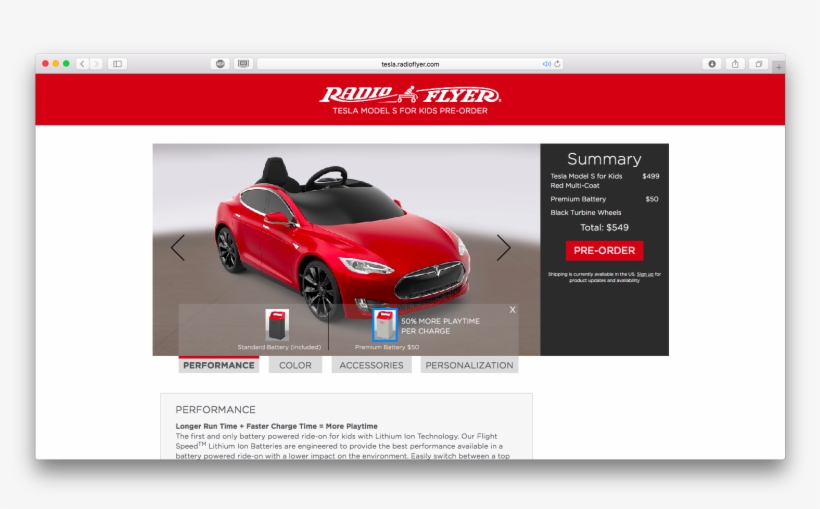Click the Summary heading
820x509 pixels.
pyautogui.click(x=604, y=159)
